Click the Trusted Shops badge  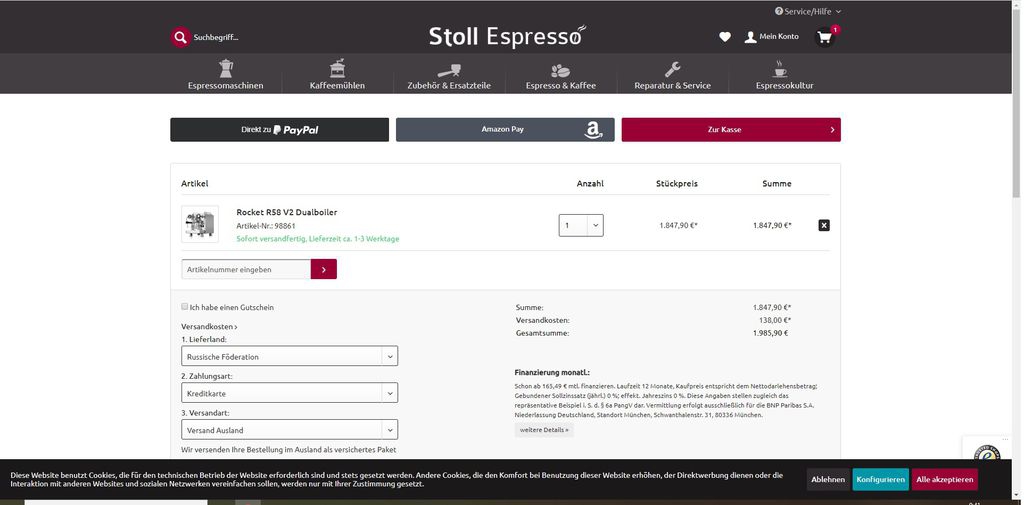pyautogui.click(x=988, y=453)
